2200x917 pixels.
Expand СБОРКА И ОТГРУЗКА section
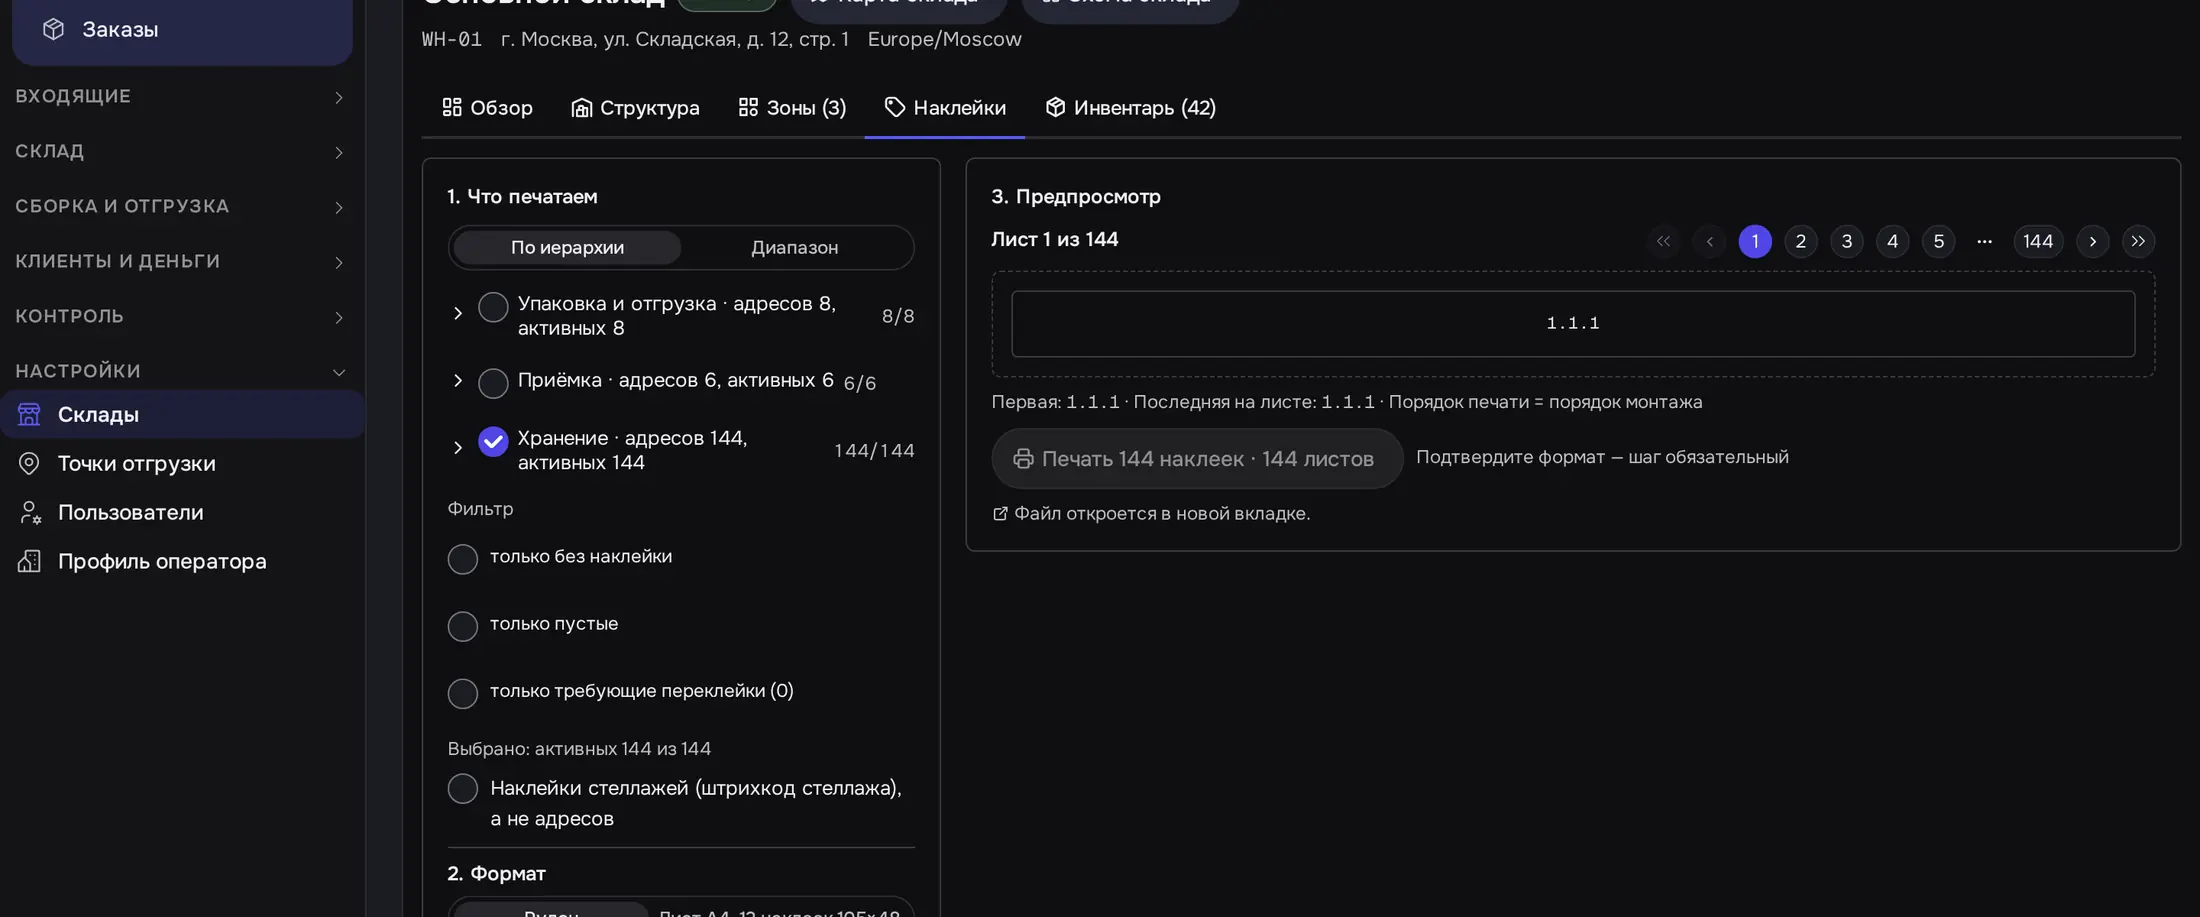point(182,207)
